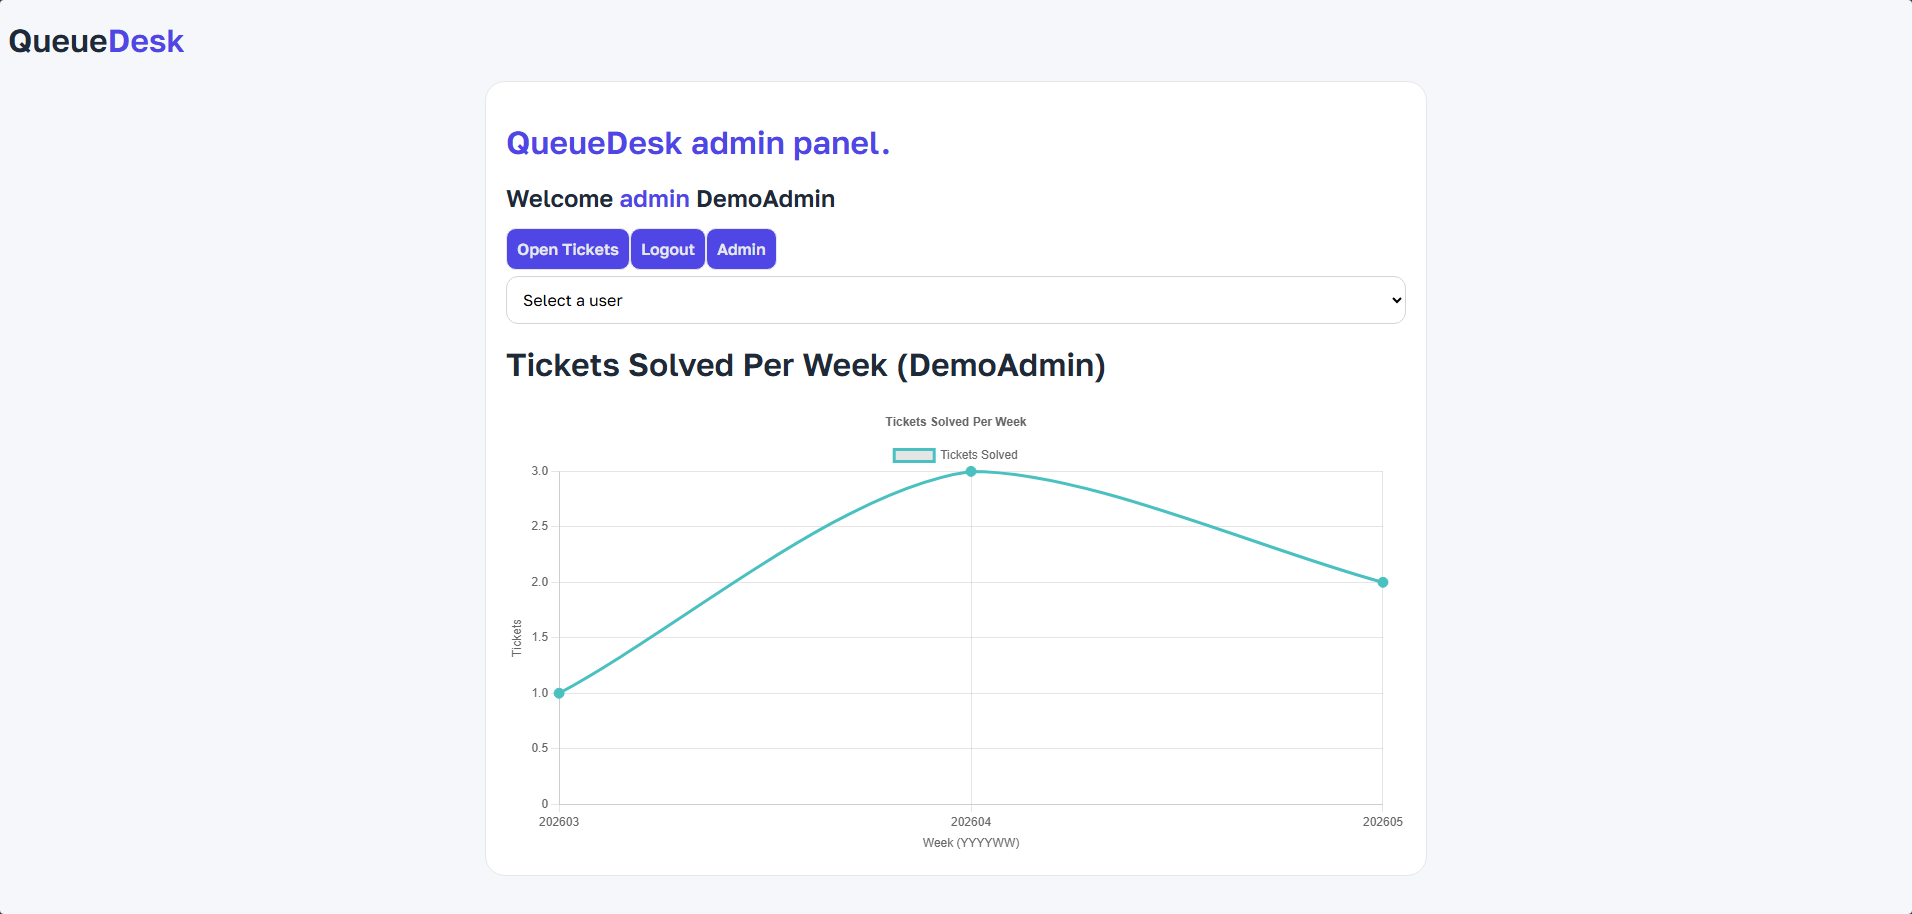
Task: Click the 'QueueDesk admin panel.' heading
Action: point(697,143)
